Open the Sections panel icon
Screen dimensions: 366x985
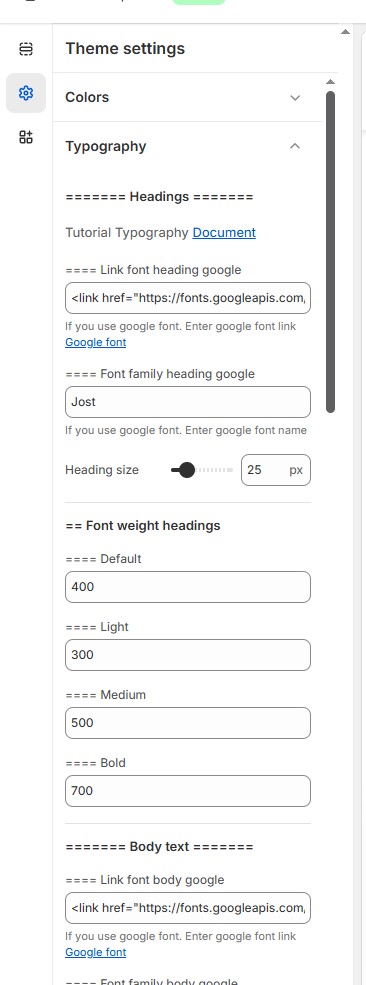pyautogui.click(x=26, y=49)
